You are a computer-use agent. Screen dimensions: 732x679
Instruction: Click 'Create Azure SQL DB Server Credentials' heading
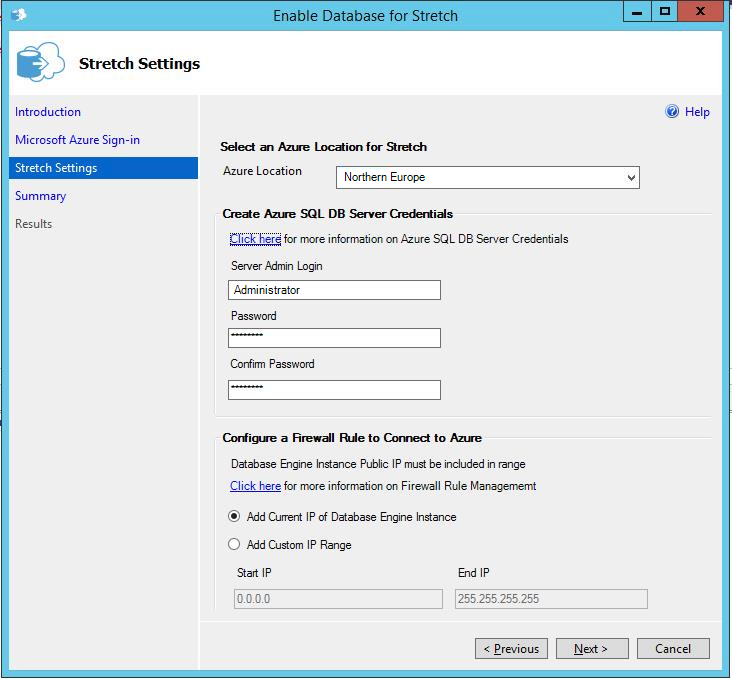pyautogui.click(x=338, y=214)
